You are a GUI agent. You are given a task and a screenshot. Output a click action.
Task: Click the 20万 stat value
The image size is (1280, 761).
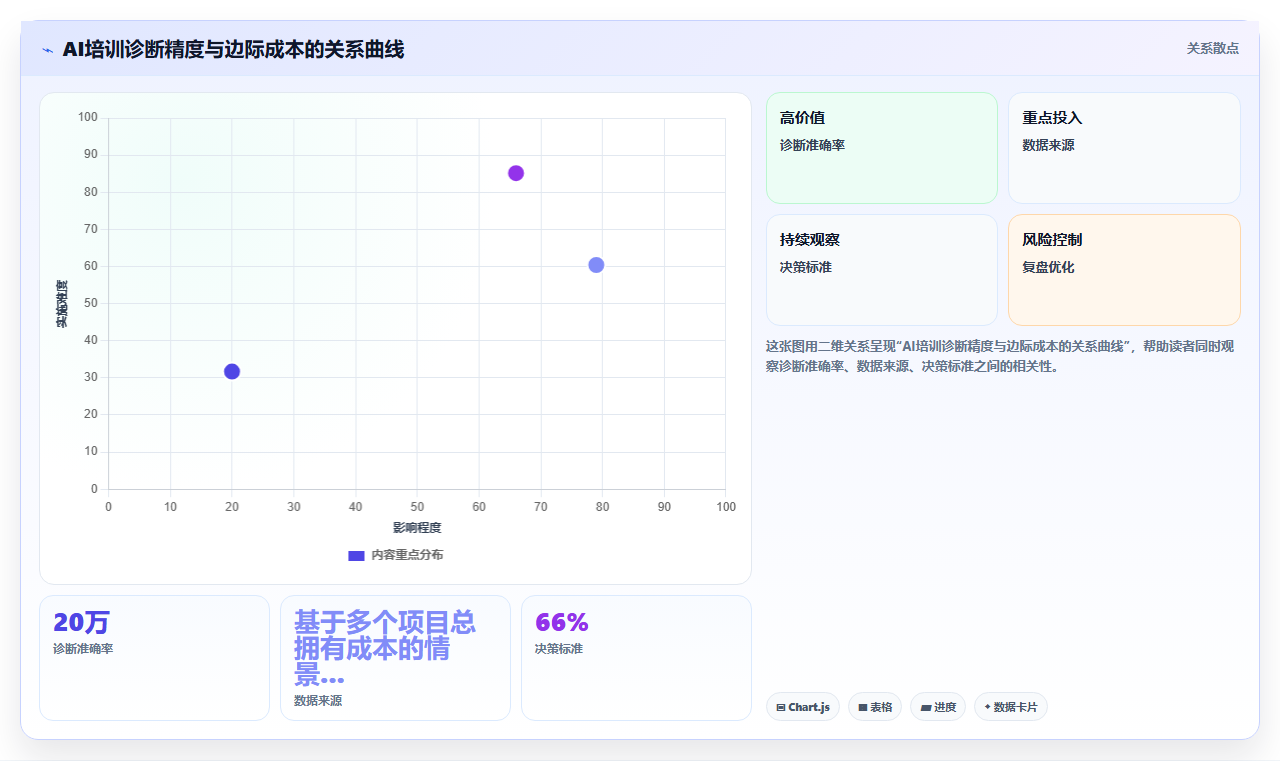click(x=81, y=623)
